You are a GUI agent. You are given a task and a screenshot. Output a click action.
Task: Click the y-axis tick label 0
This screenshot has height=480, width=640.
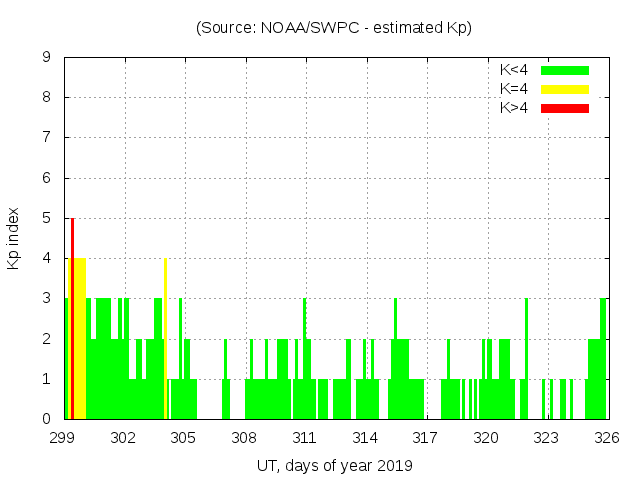pos(46,420)
